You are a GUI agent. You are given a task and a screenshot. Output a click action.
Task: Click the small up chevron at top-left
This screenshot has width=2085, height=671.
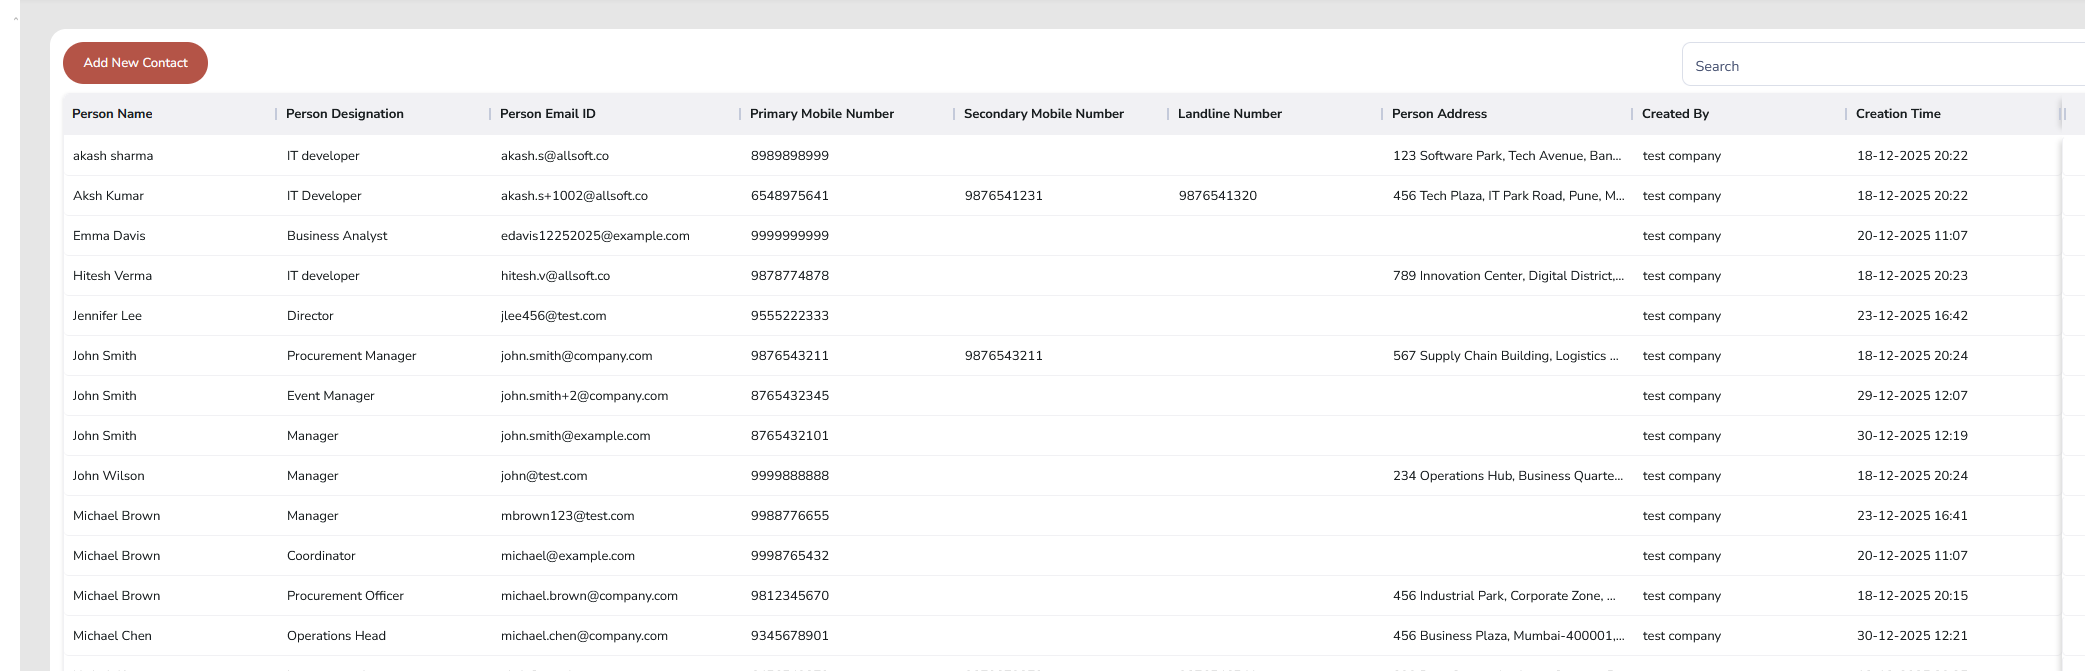pyautogui.click(x=16, y=18)
